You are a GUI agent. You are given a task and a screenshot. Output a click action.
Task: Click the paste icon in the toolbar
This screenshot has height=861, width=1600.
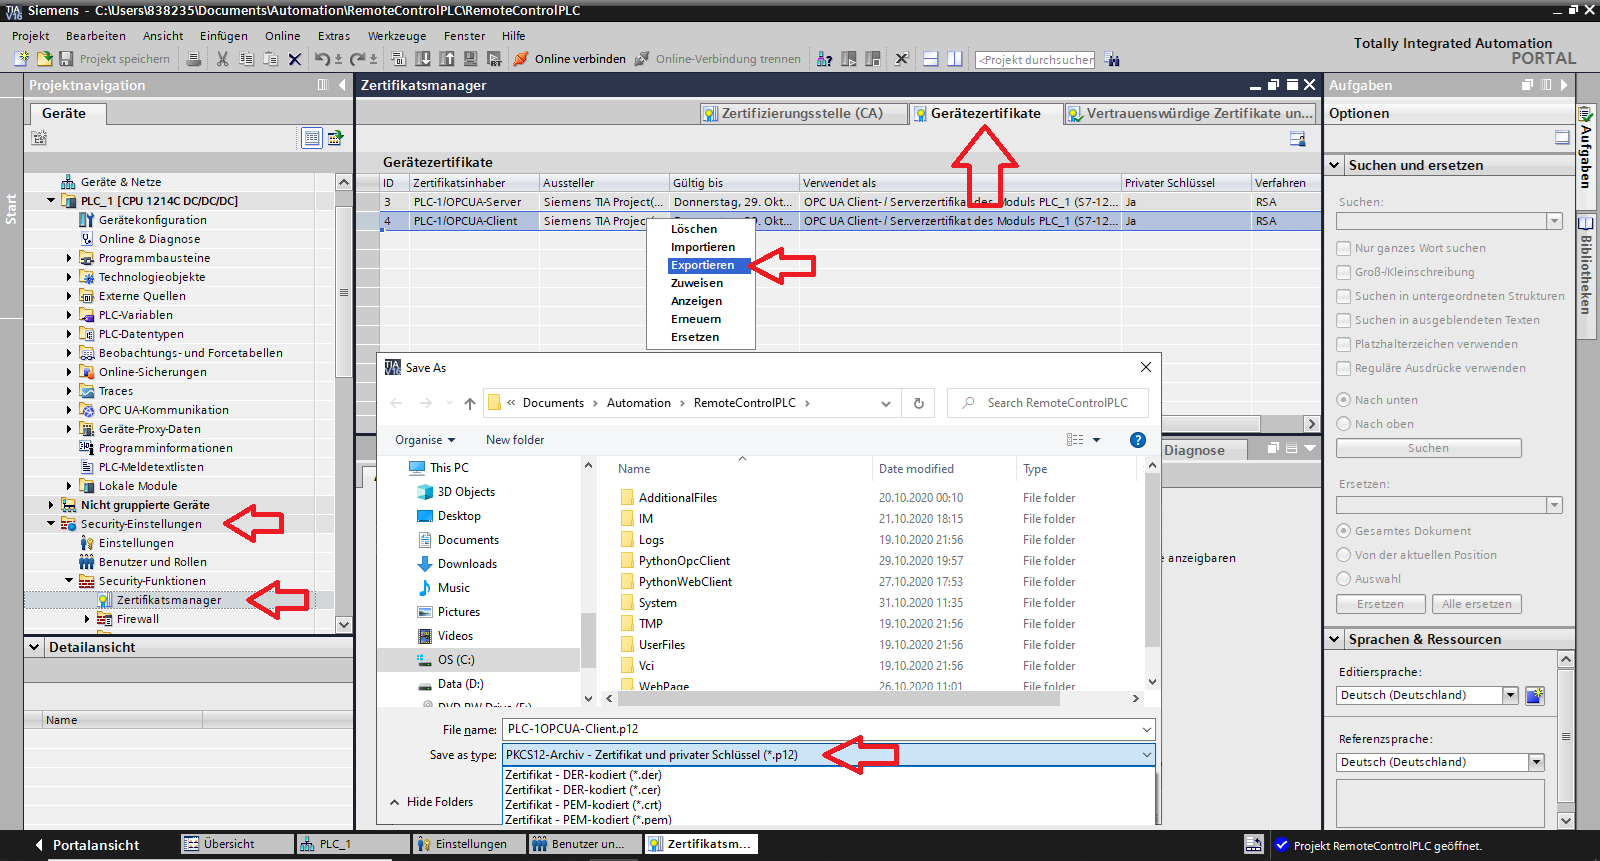(x=270, y=59)
